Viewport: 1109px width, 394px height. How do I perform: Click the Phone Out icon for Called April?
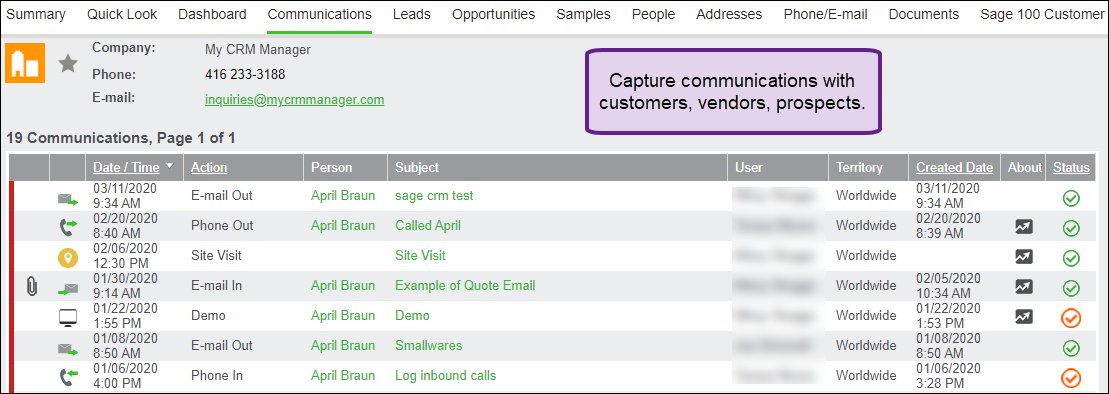pyautogui.click(x=68, y=226)
